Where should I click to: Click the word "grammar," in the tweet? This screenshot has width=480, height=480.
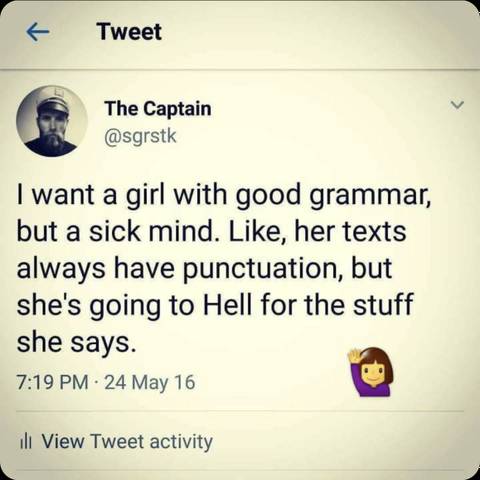[x=370, y=197]
